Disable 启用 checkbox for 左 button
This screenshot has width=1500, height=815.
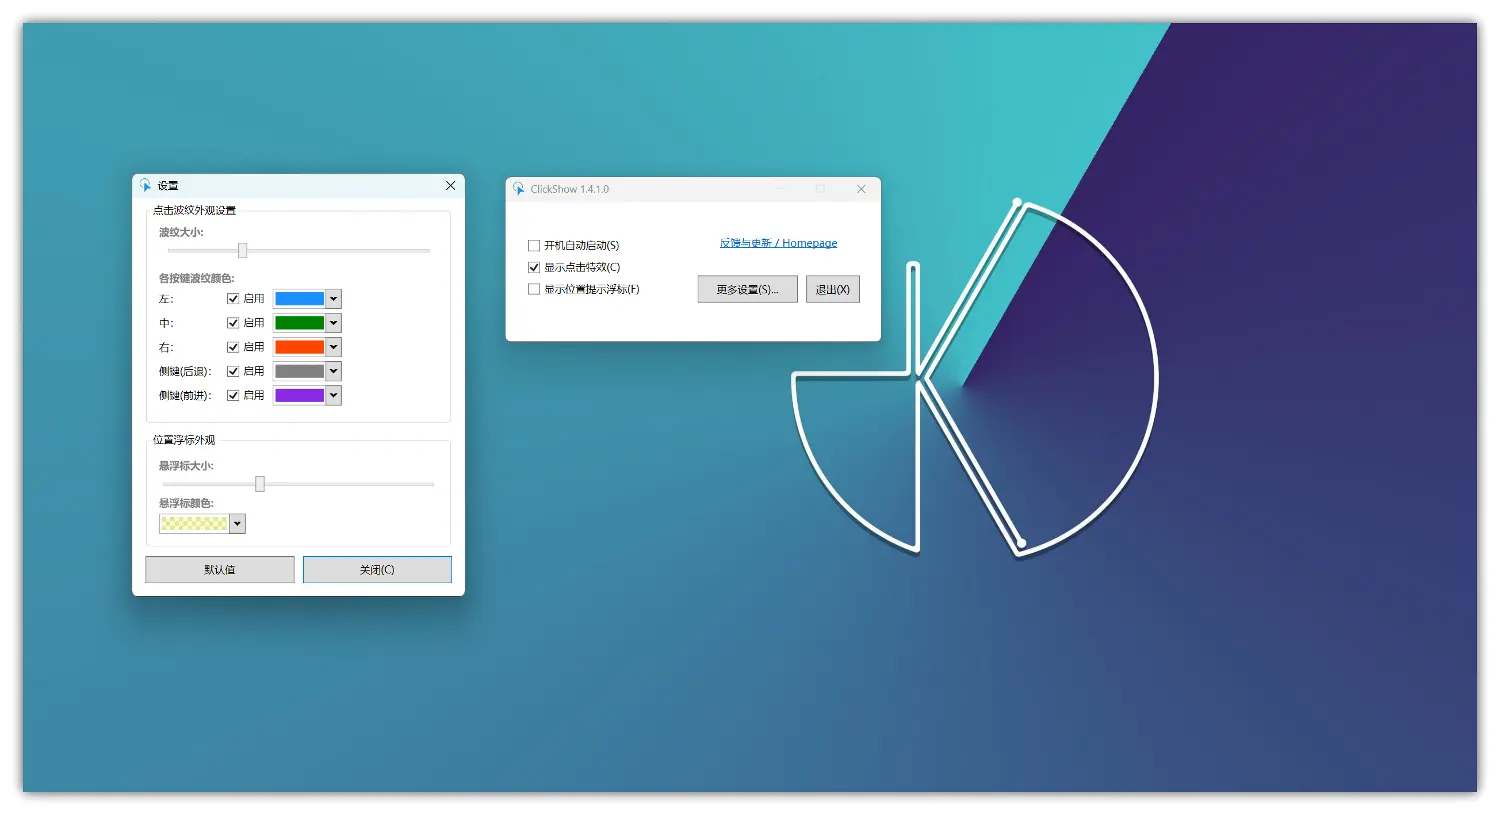click(x=233, y=299)
